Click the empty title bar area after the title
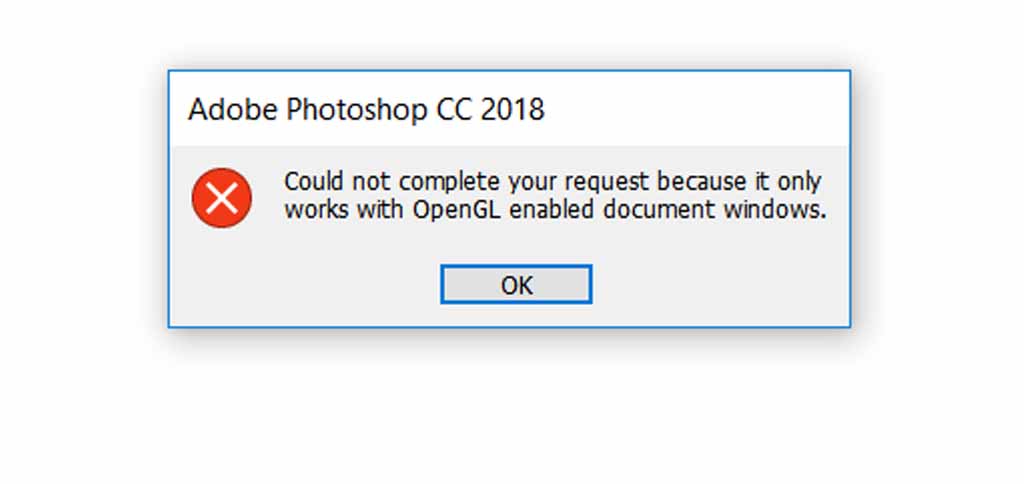This screenshot has height=484, width=1024. tap(700, 109)
